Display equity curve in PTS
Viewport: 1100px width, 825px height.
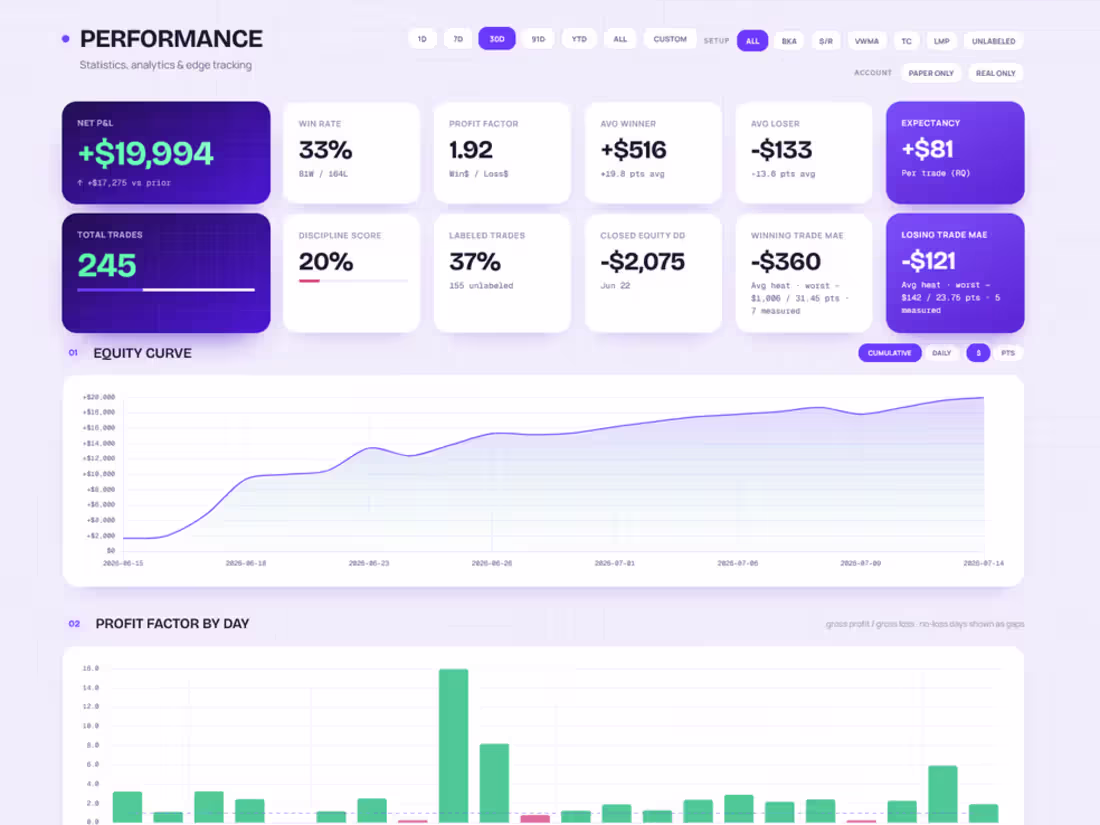click(1007, 353)
